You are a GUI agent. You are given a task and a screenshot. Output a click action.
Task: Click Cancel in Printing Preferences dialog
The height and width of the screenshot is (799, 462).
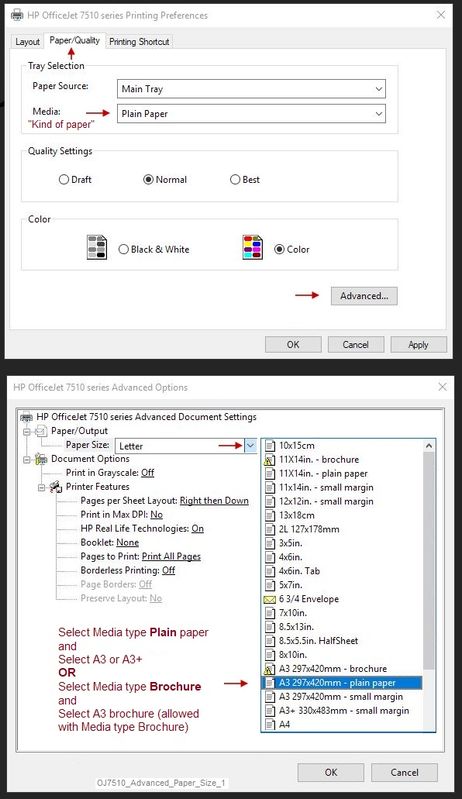(x=356, y=344)
